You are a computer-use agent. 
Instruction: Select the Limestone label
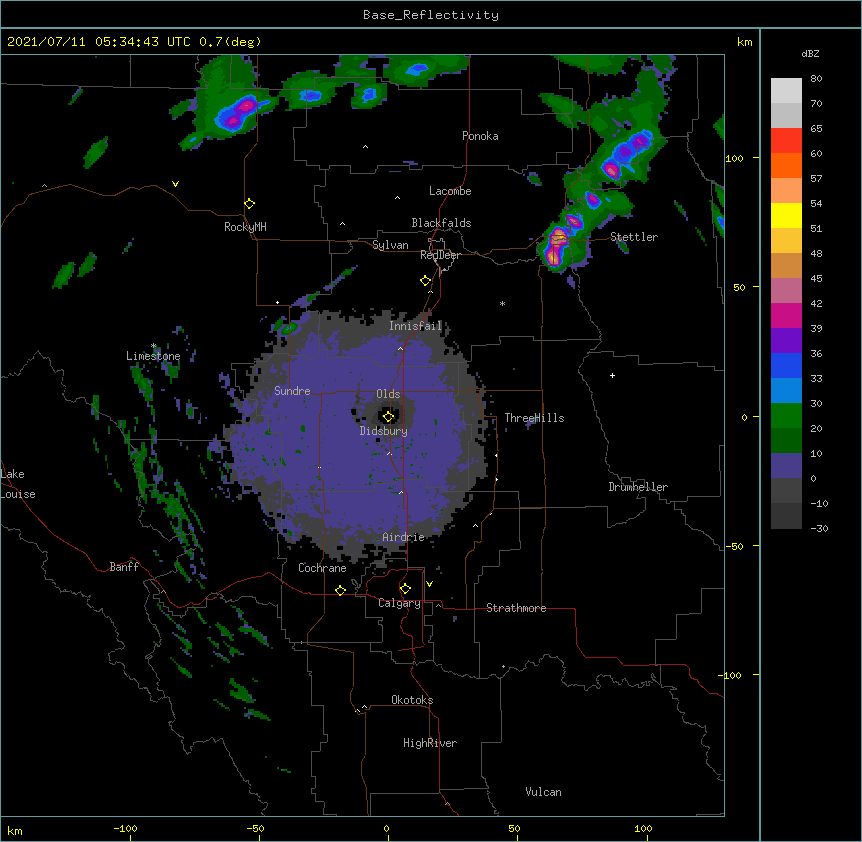pos(153,356)
